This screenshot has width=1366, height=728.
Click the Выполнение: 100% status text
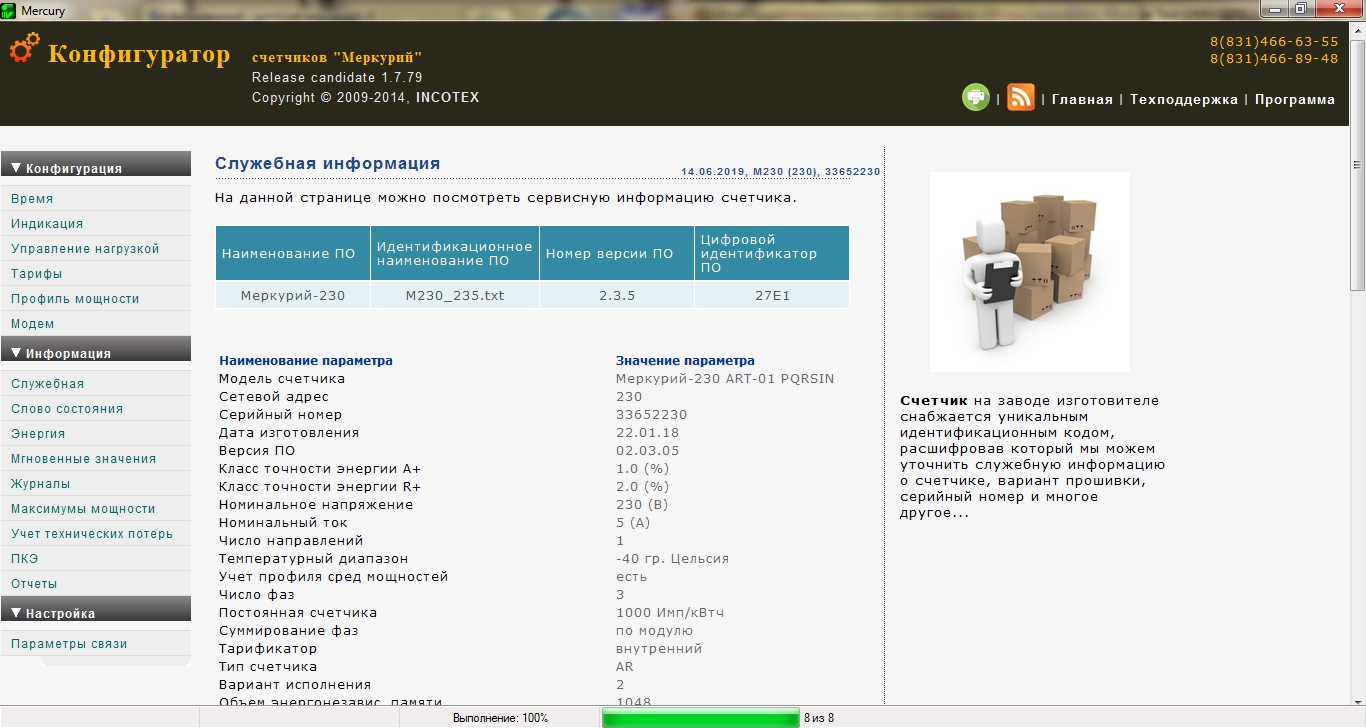click(500, 718)
